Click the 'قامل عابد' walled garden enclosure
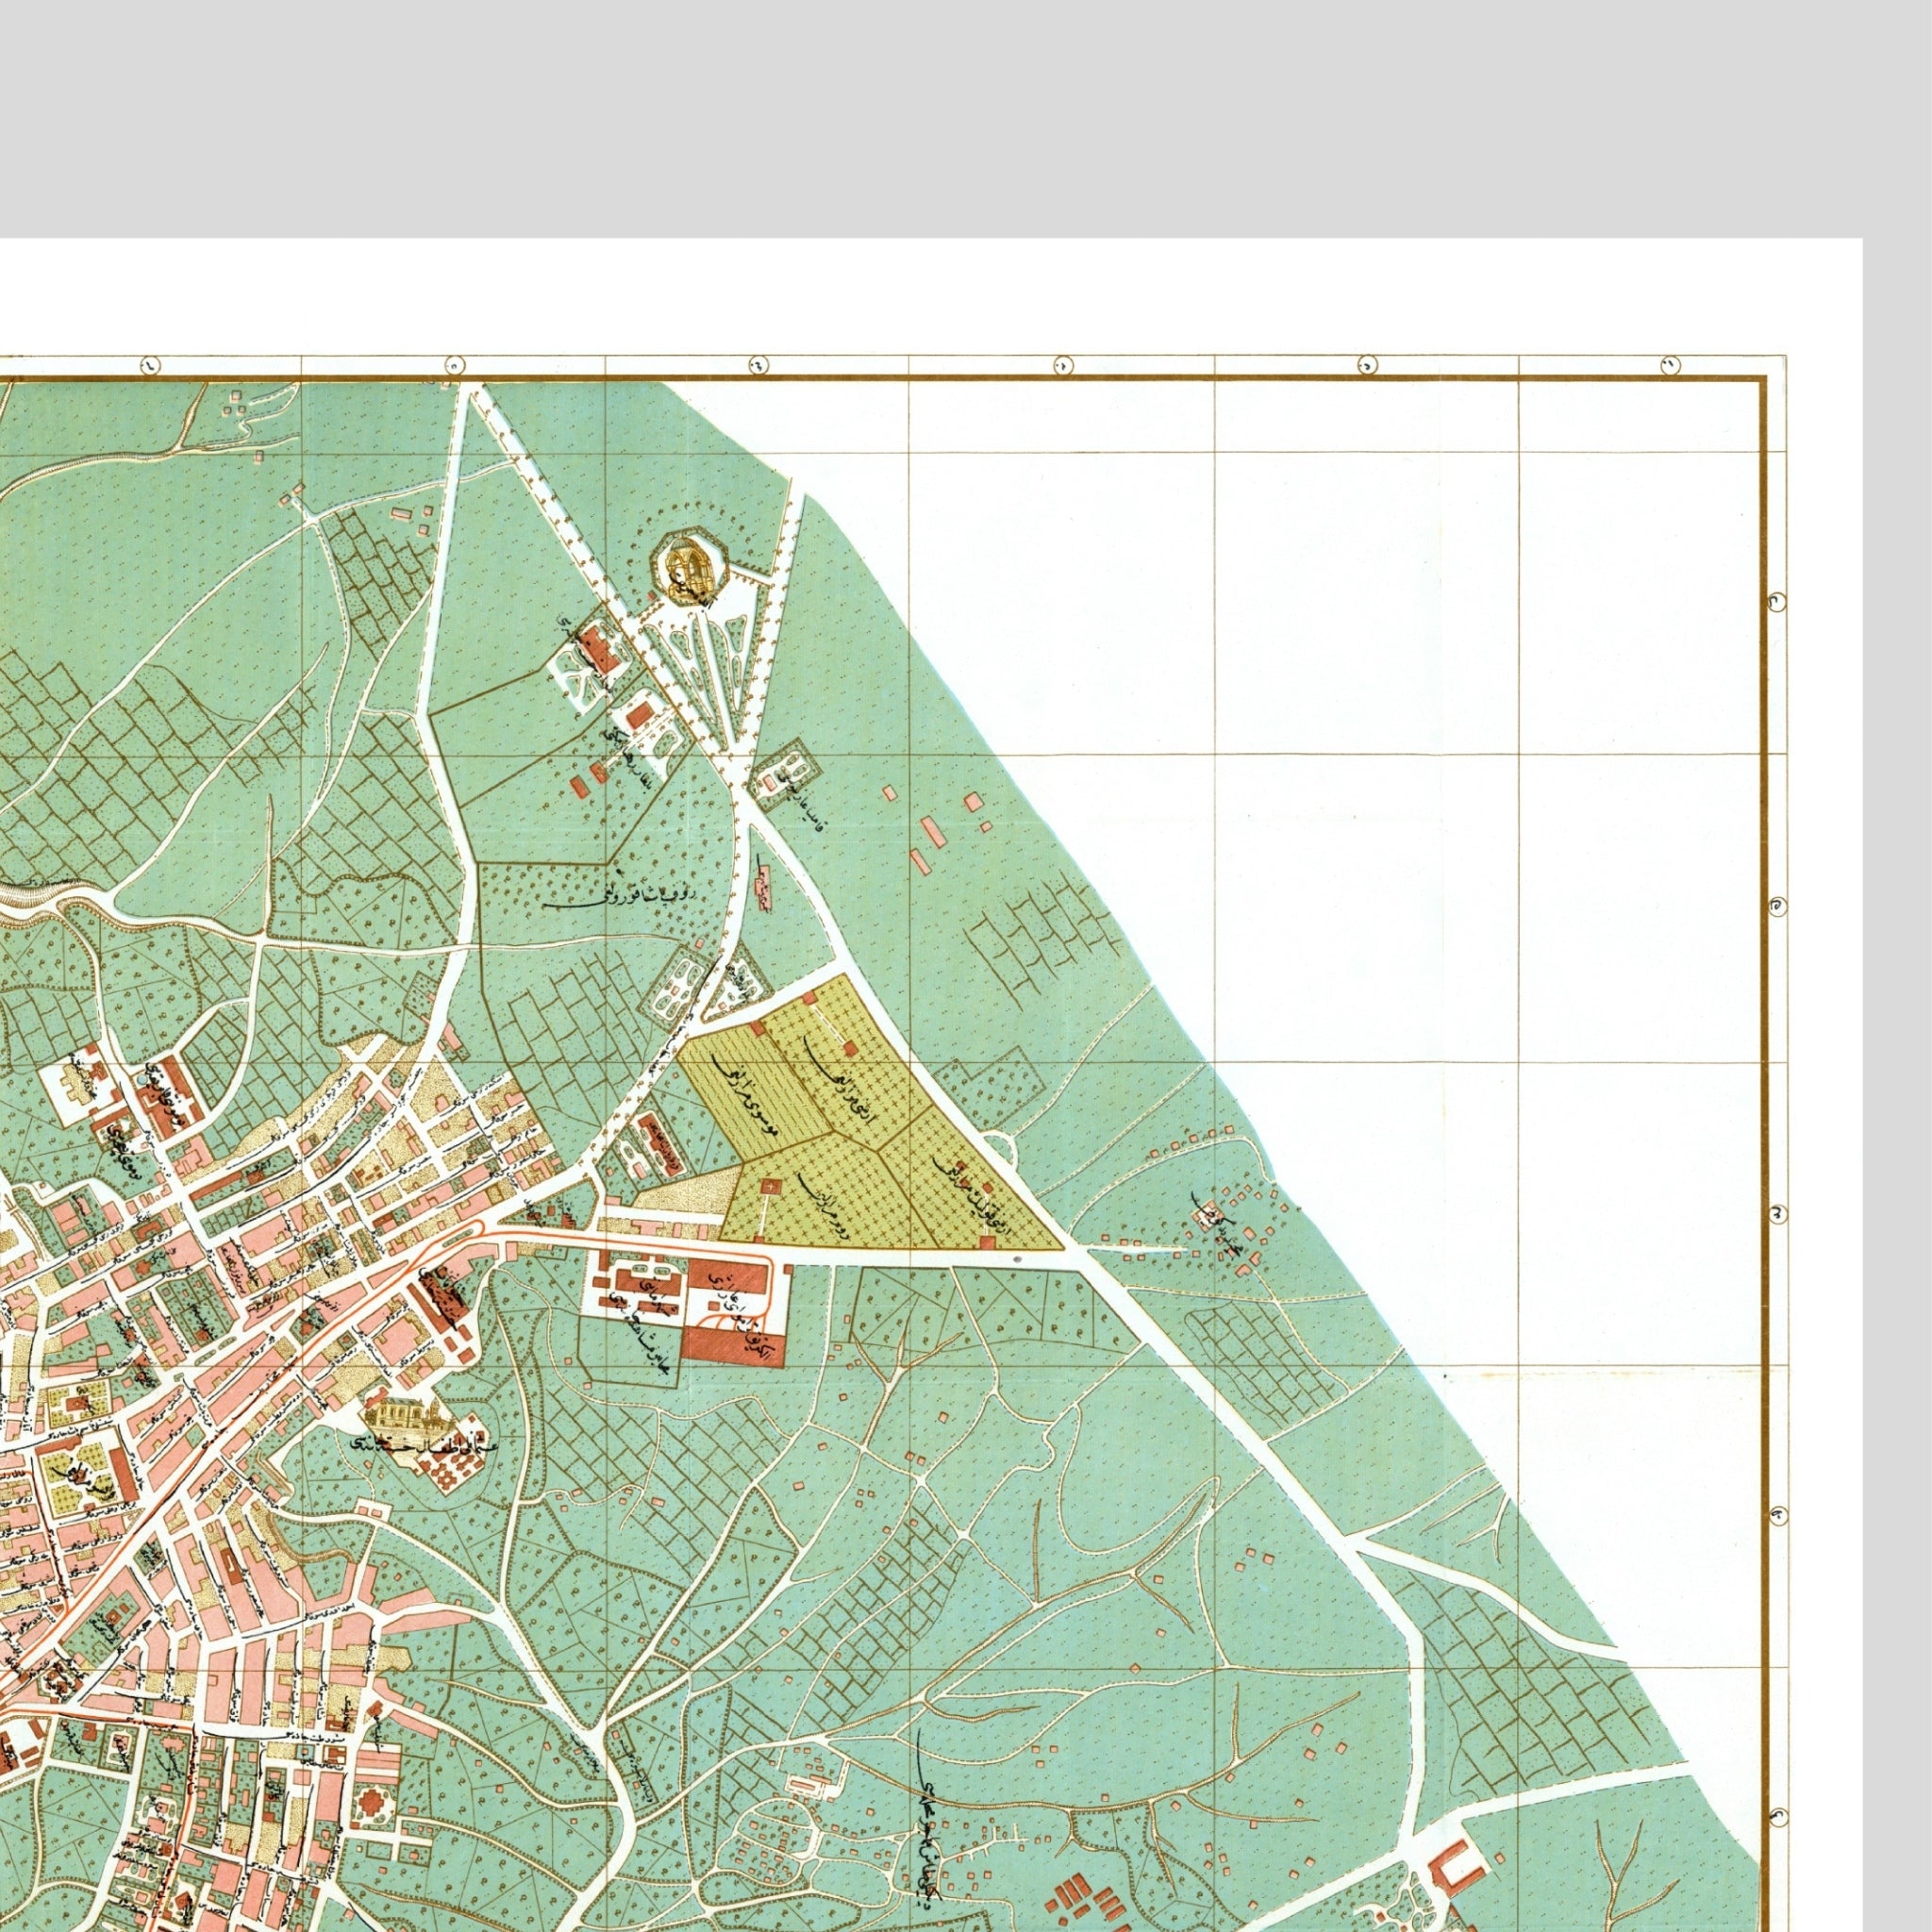 point(786,776)
